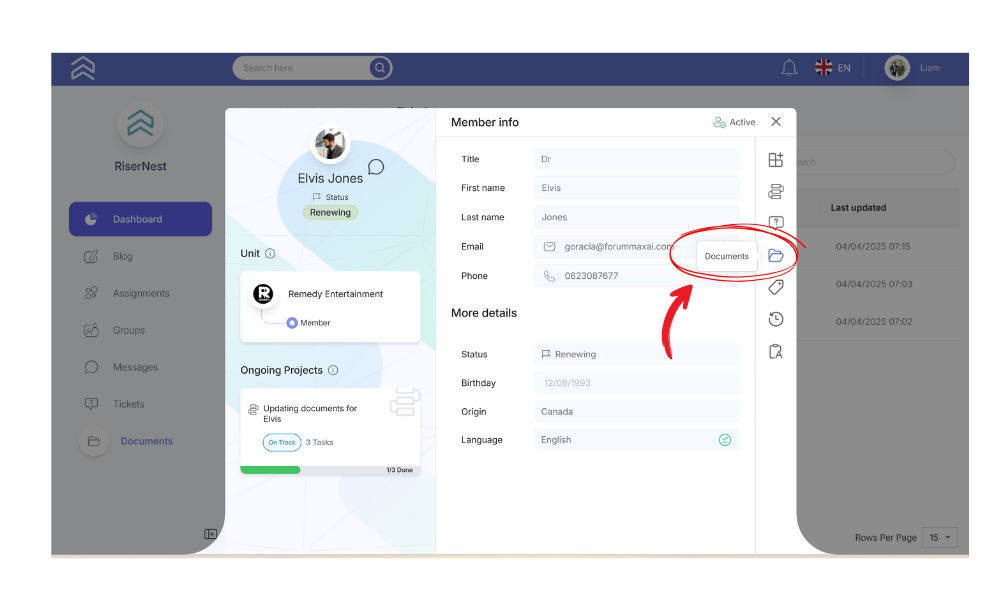1000x600 pixels.
Task: Click the First name field showing Elvis
Action: point(636,187)
